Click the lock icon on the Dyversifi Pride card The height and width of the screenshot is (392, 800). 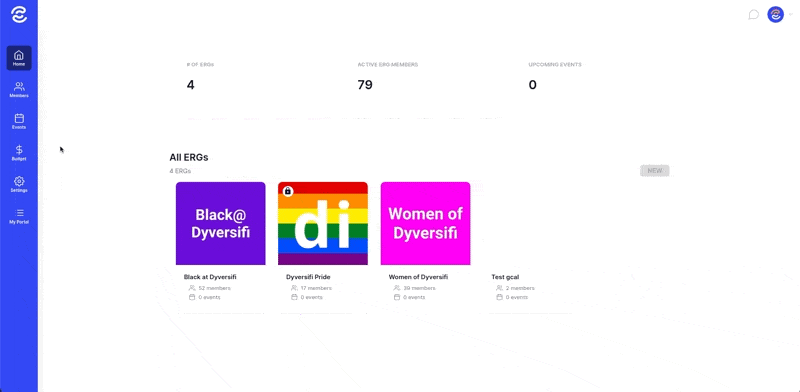pyautogui.click(x=288, y=191)
